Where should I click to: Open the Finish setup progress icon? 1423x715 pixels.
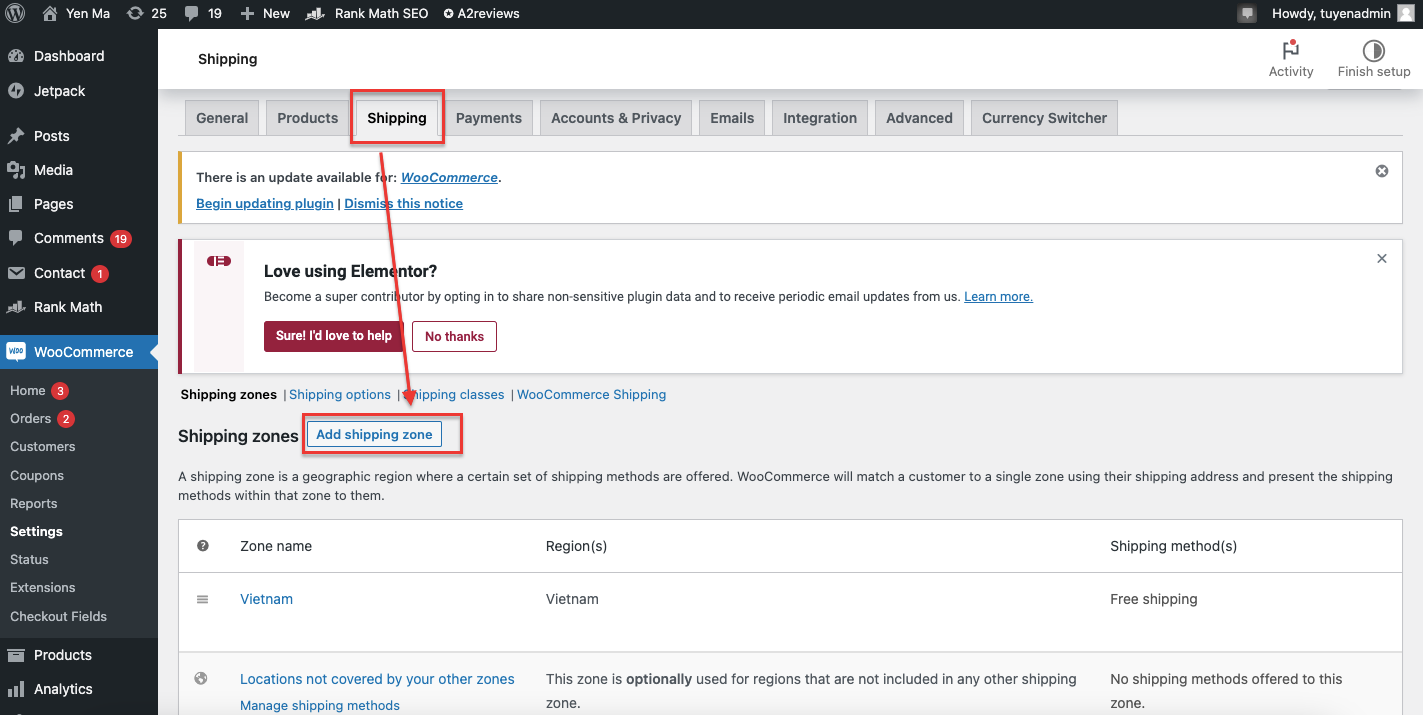coord(1373,52)
